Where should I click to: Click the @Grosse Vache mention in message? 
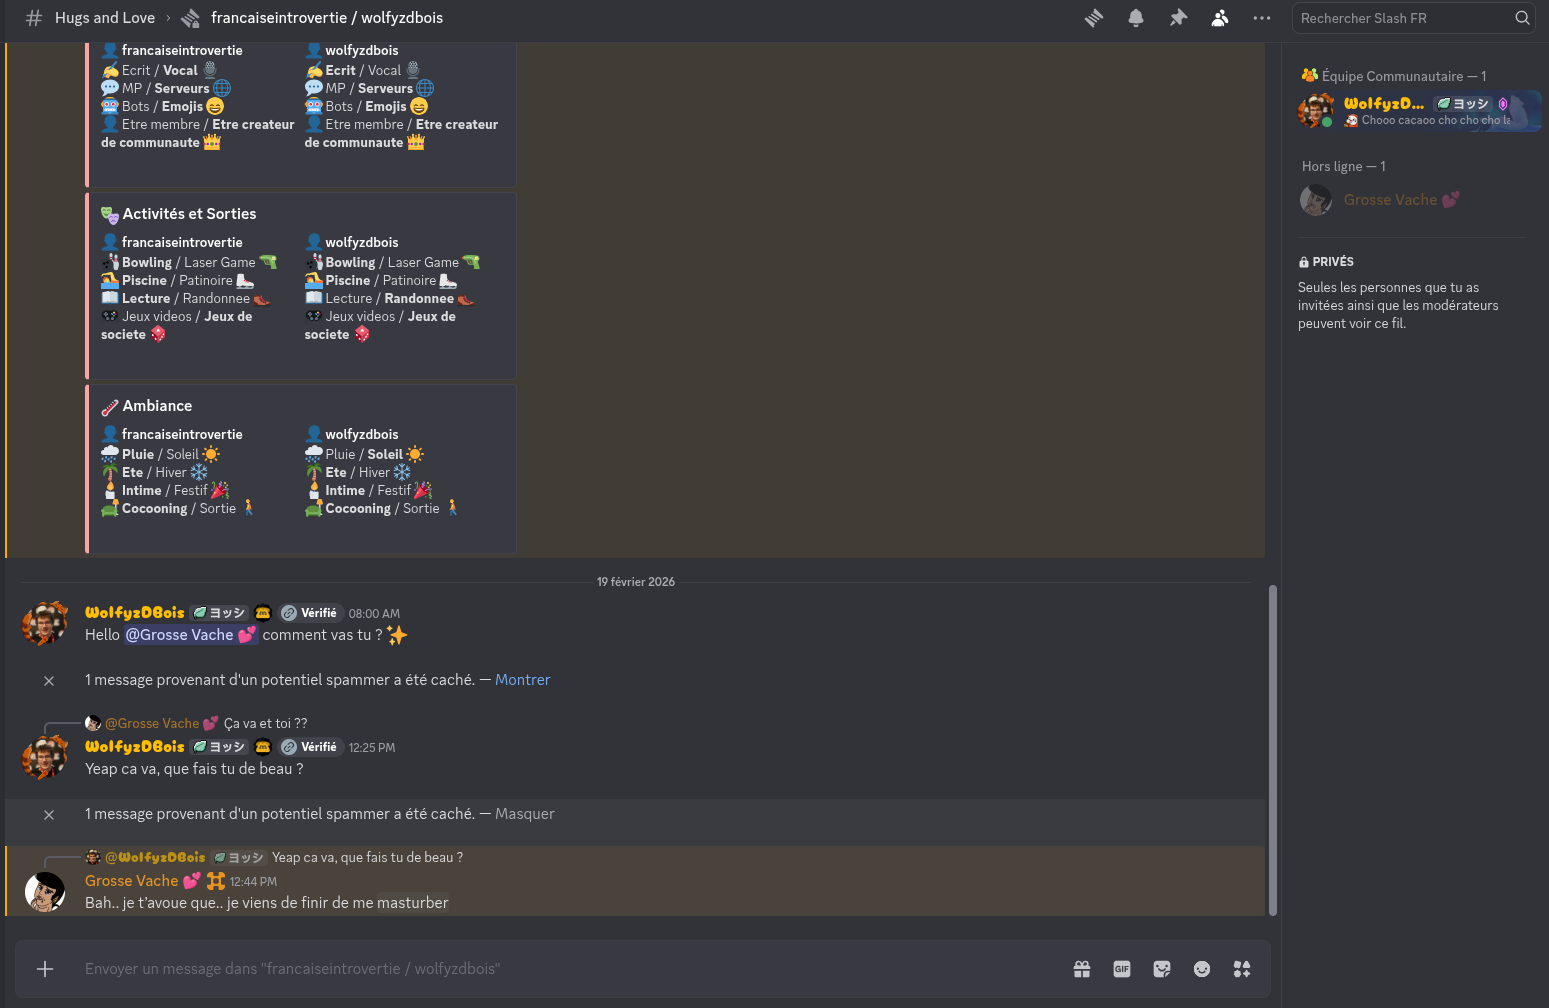tap(190, 635)
